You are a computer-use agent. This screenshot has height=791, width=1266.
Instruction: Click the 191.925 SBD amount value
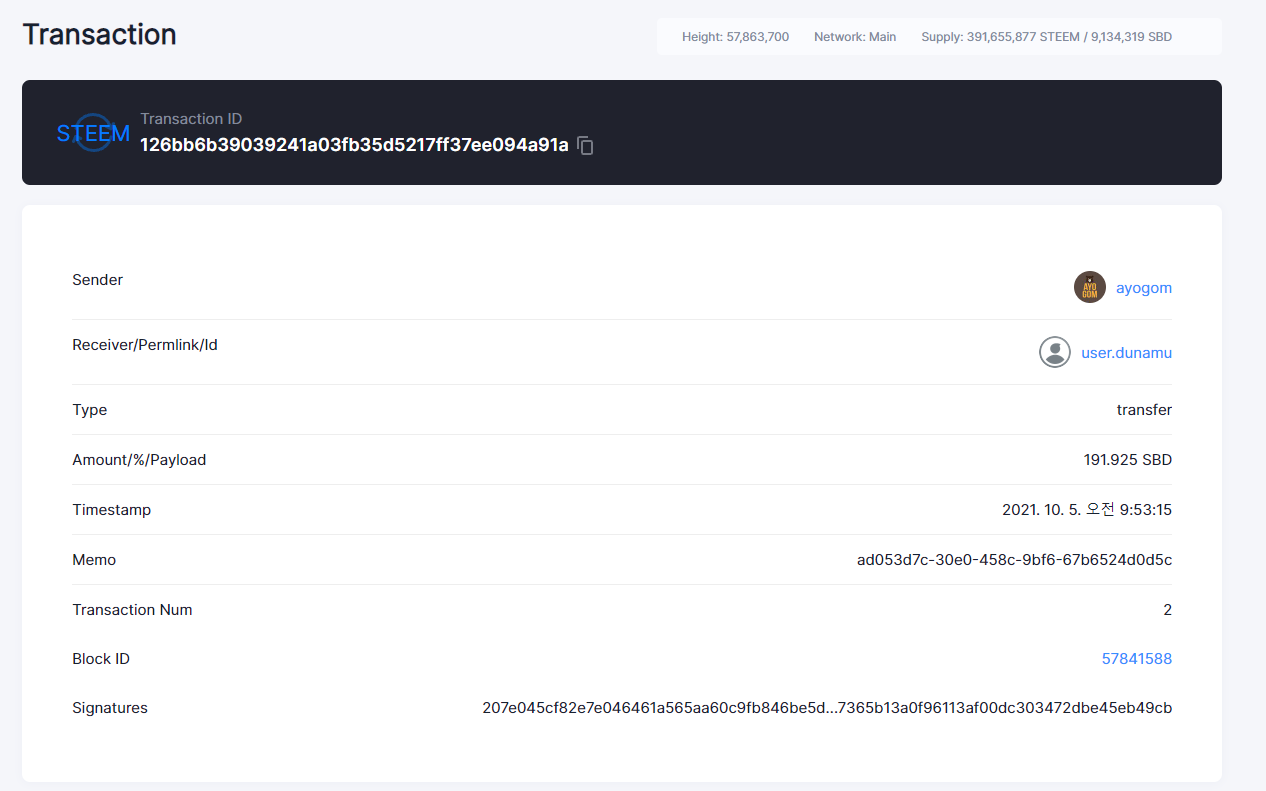click(1128, 460)
